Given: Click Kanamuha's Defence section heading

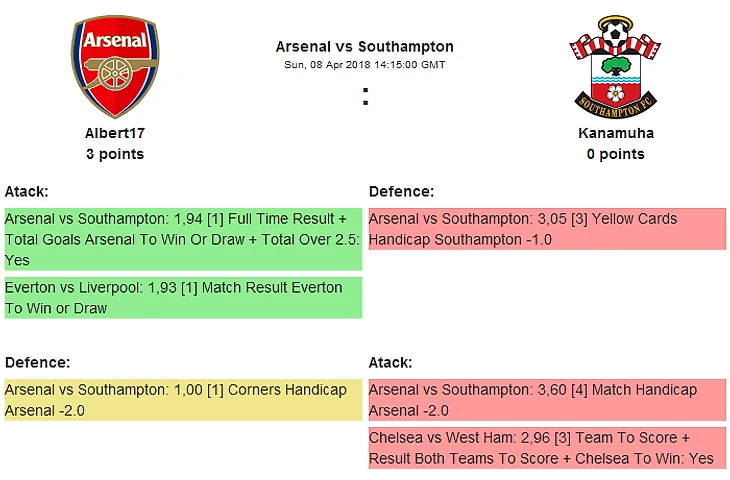Looking at the screenshot, I should [401, 191].
